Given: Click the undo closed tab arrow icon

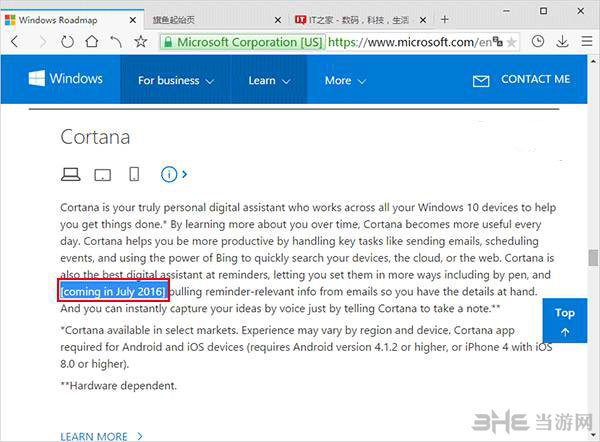Looking at the screenshot, I should tap(116, 41).
